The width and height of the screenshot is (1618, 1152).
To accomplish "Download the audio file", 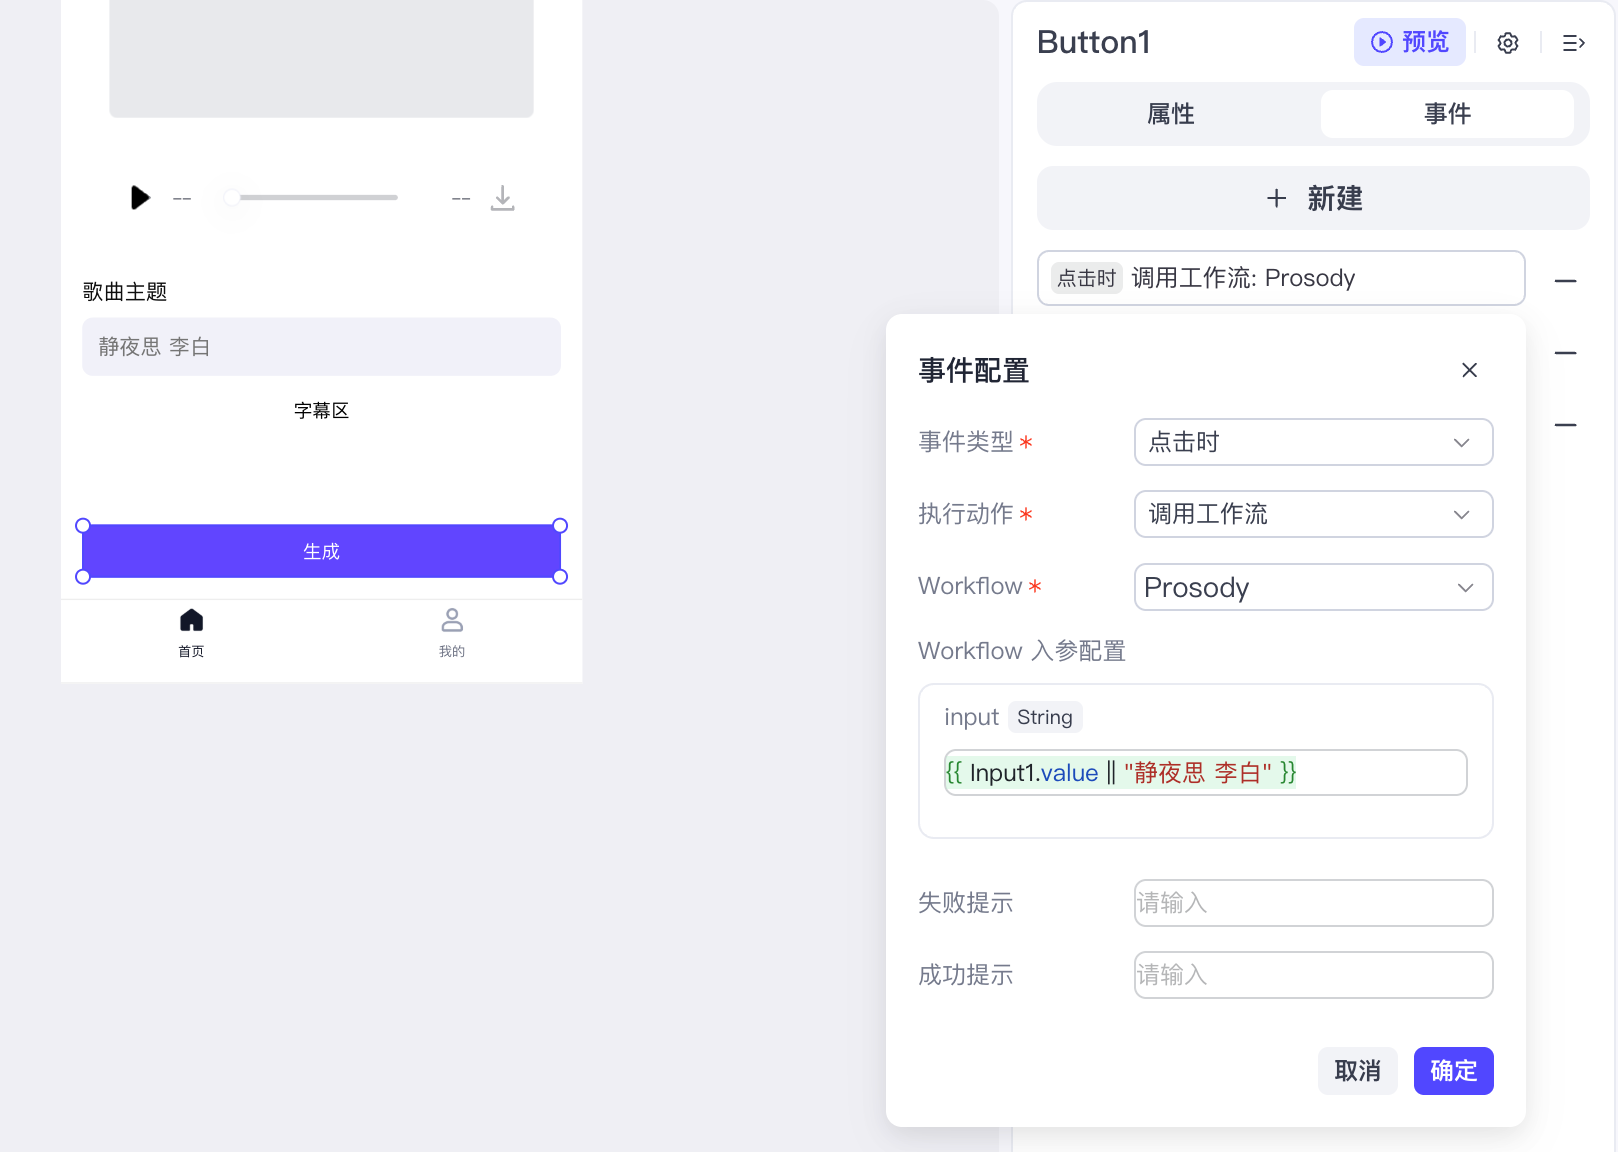I will (503, 198).
